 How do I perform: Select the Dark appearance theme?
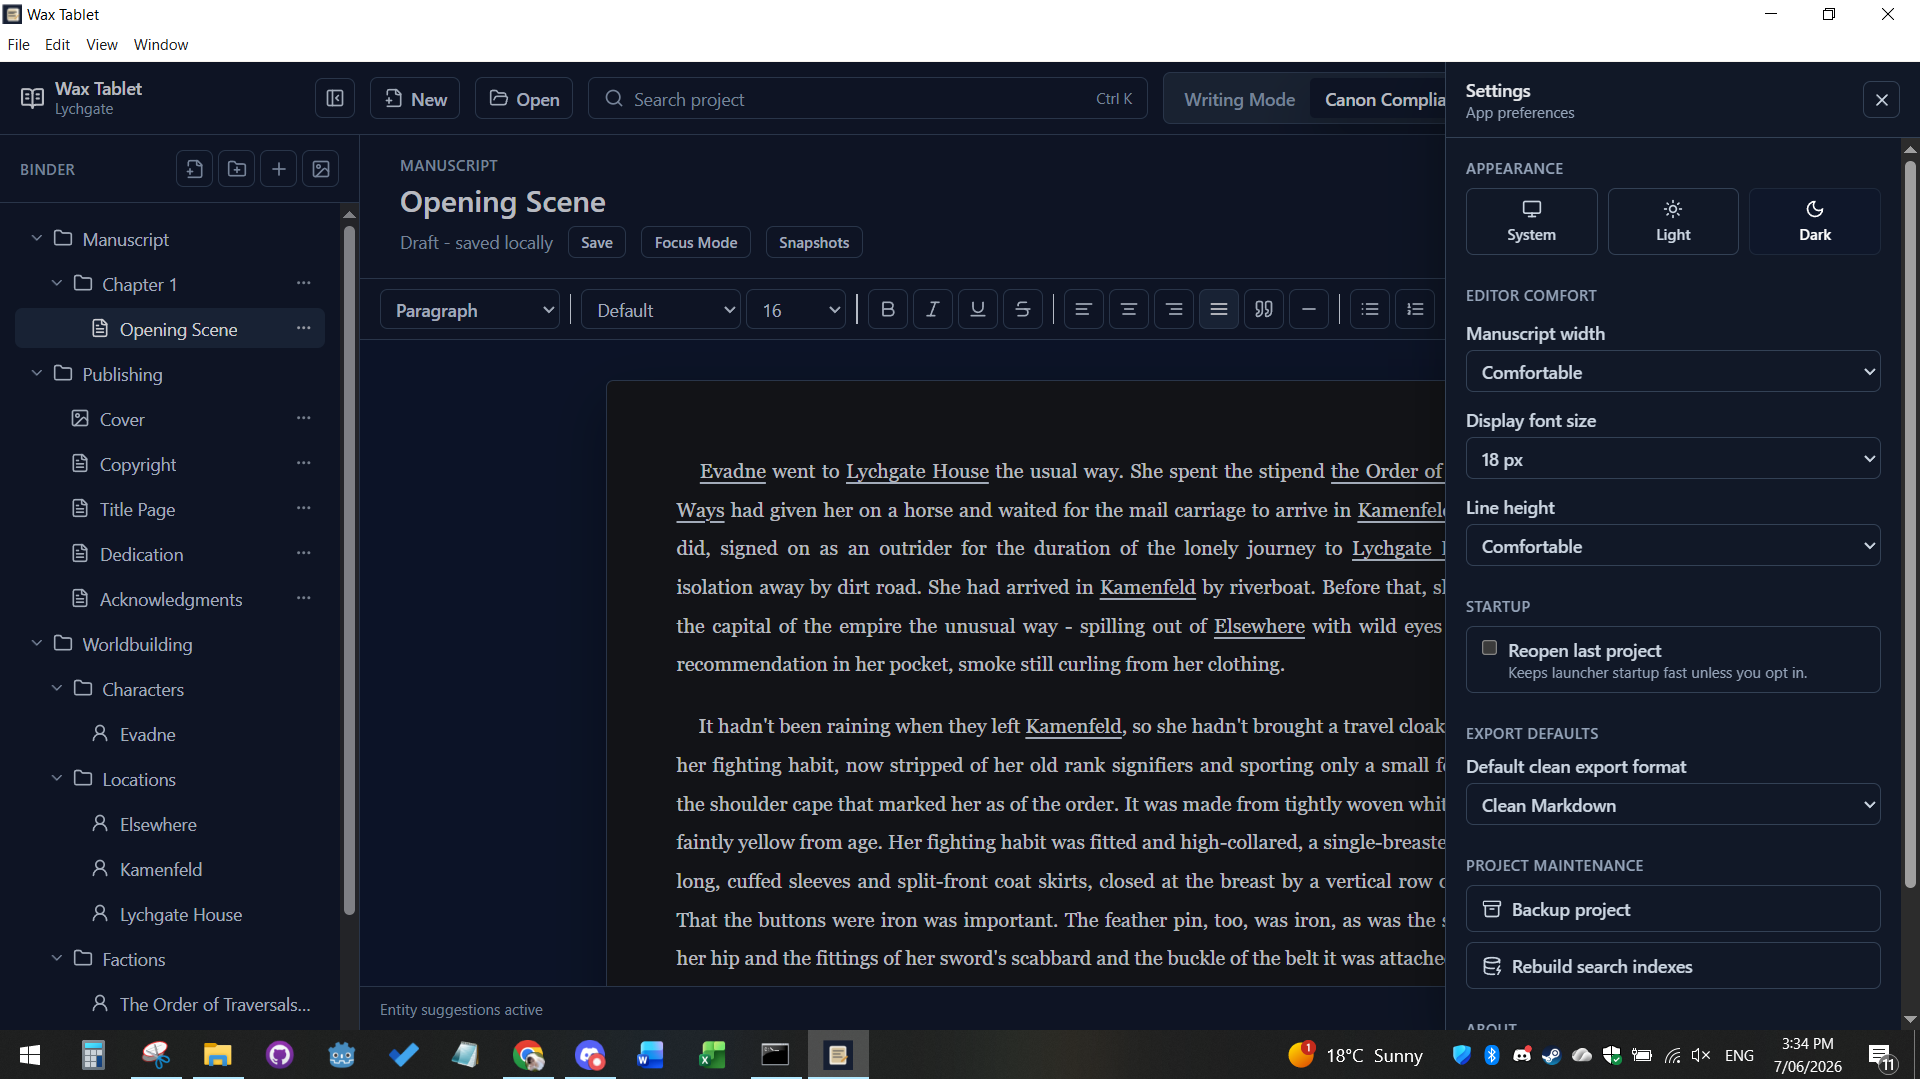(1814, 221)
